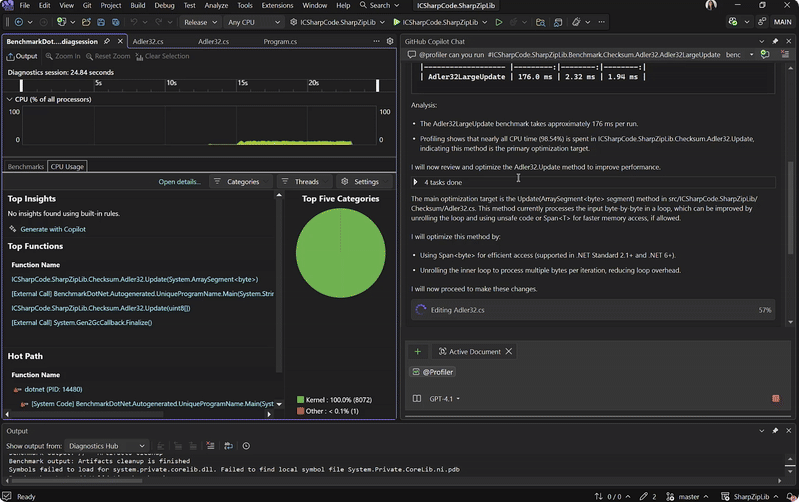This screenshot has width=799, height=502.
Task: Stop the Copilot response with red button
Action: click(x=776, y=399)
